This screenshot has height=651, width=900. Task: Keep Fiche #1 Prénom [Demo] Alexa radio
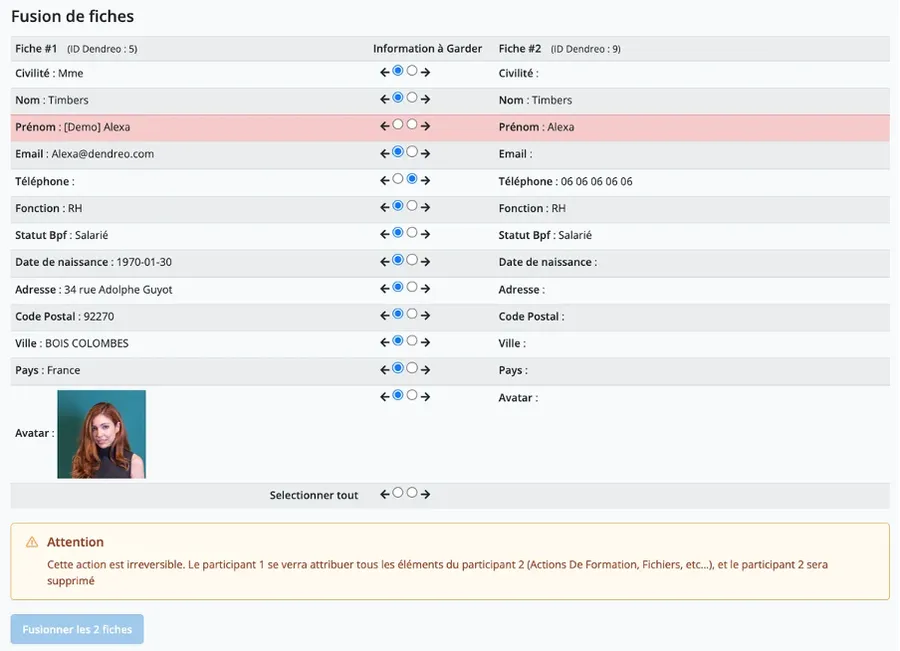tap(398, 125)
